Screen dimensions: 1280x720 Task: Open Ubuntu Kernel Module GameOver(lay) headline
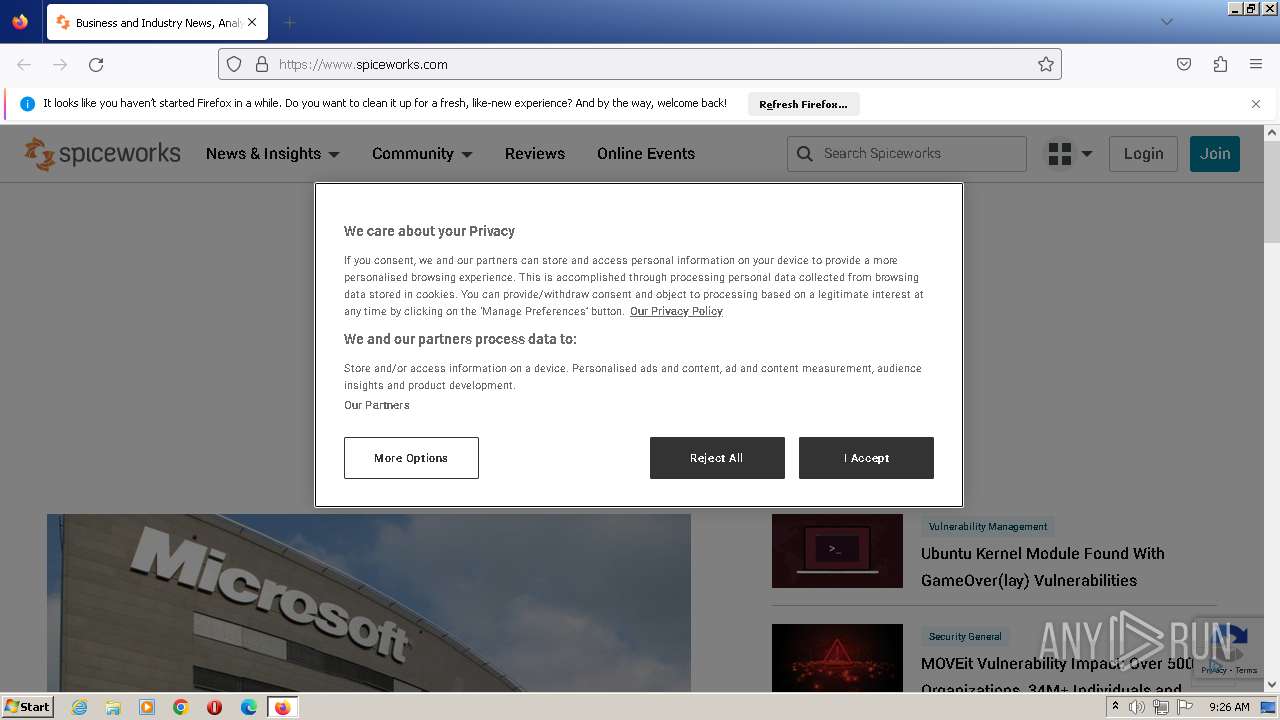(x=1043, y=567)
